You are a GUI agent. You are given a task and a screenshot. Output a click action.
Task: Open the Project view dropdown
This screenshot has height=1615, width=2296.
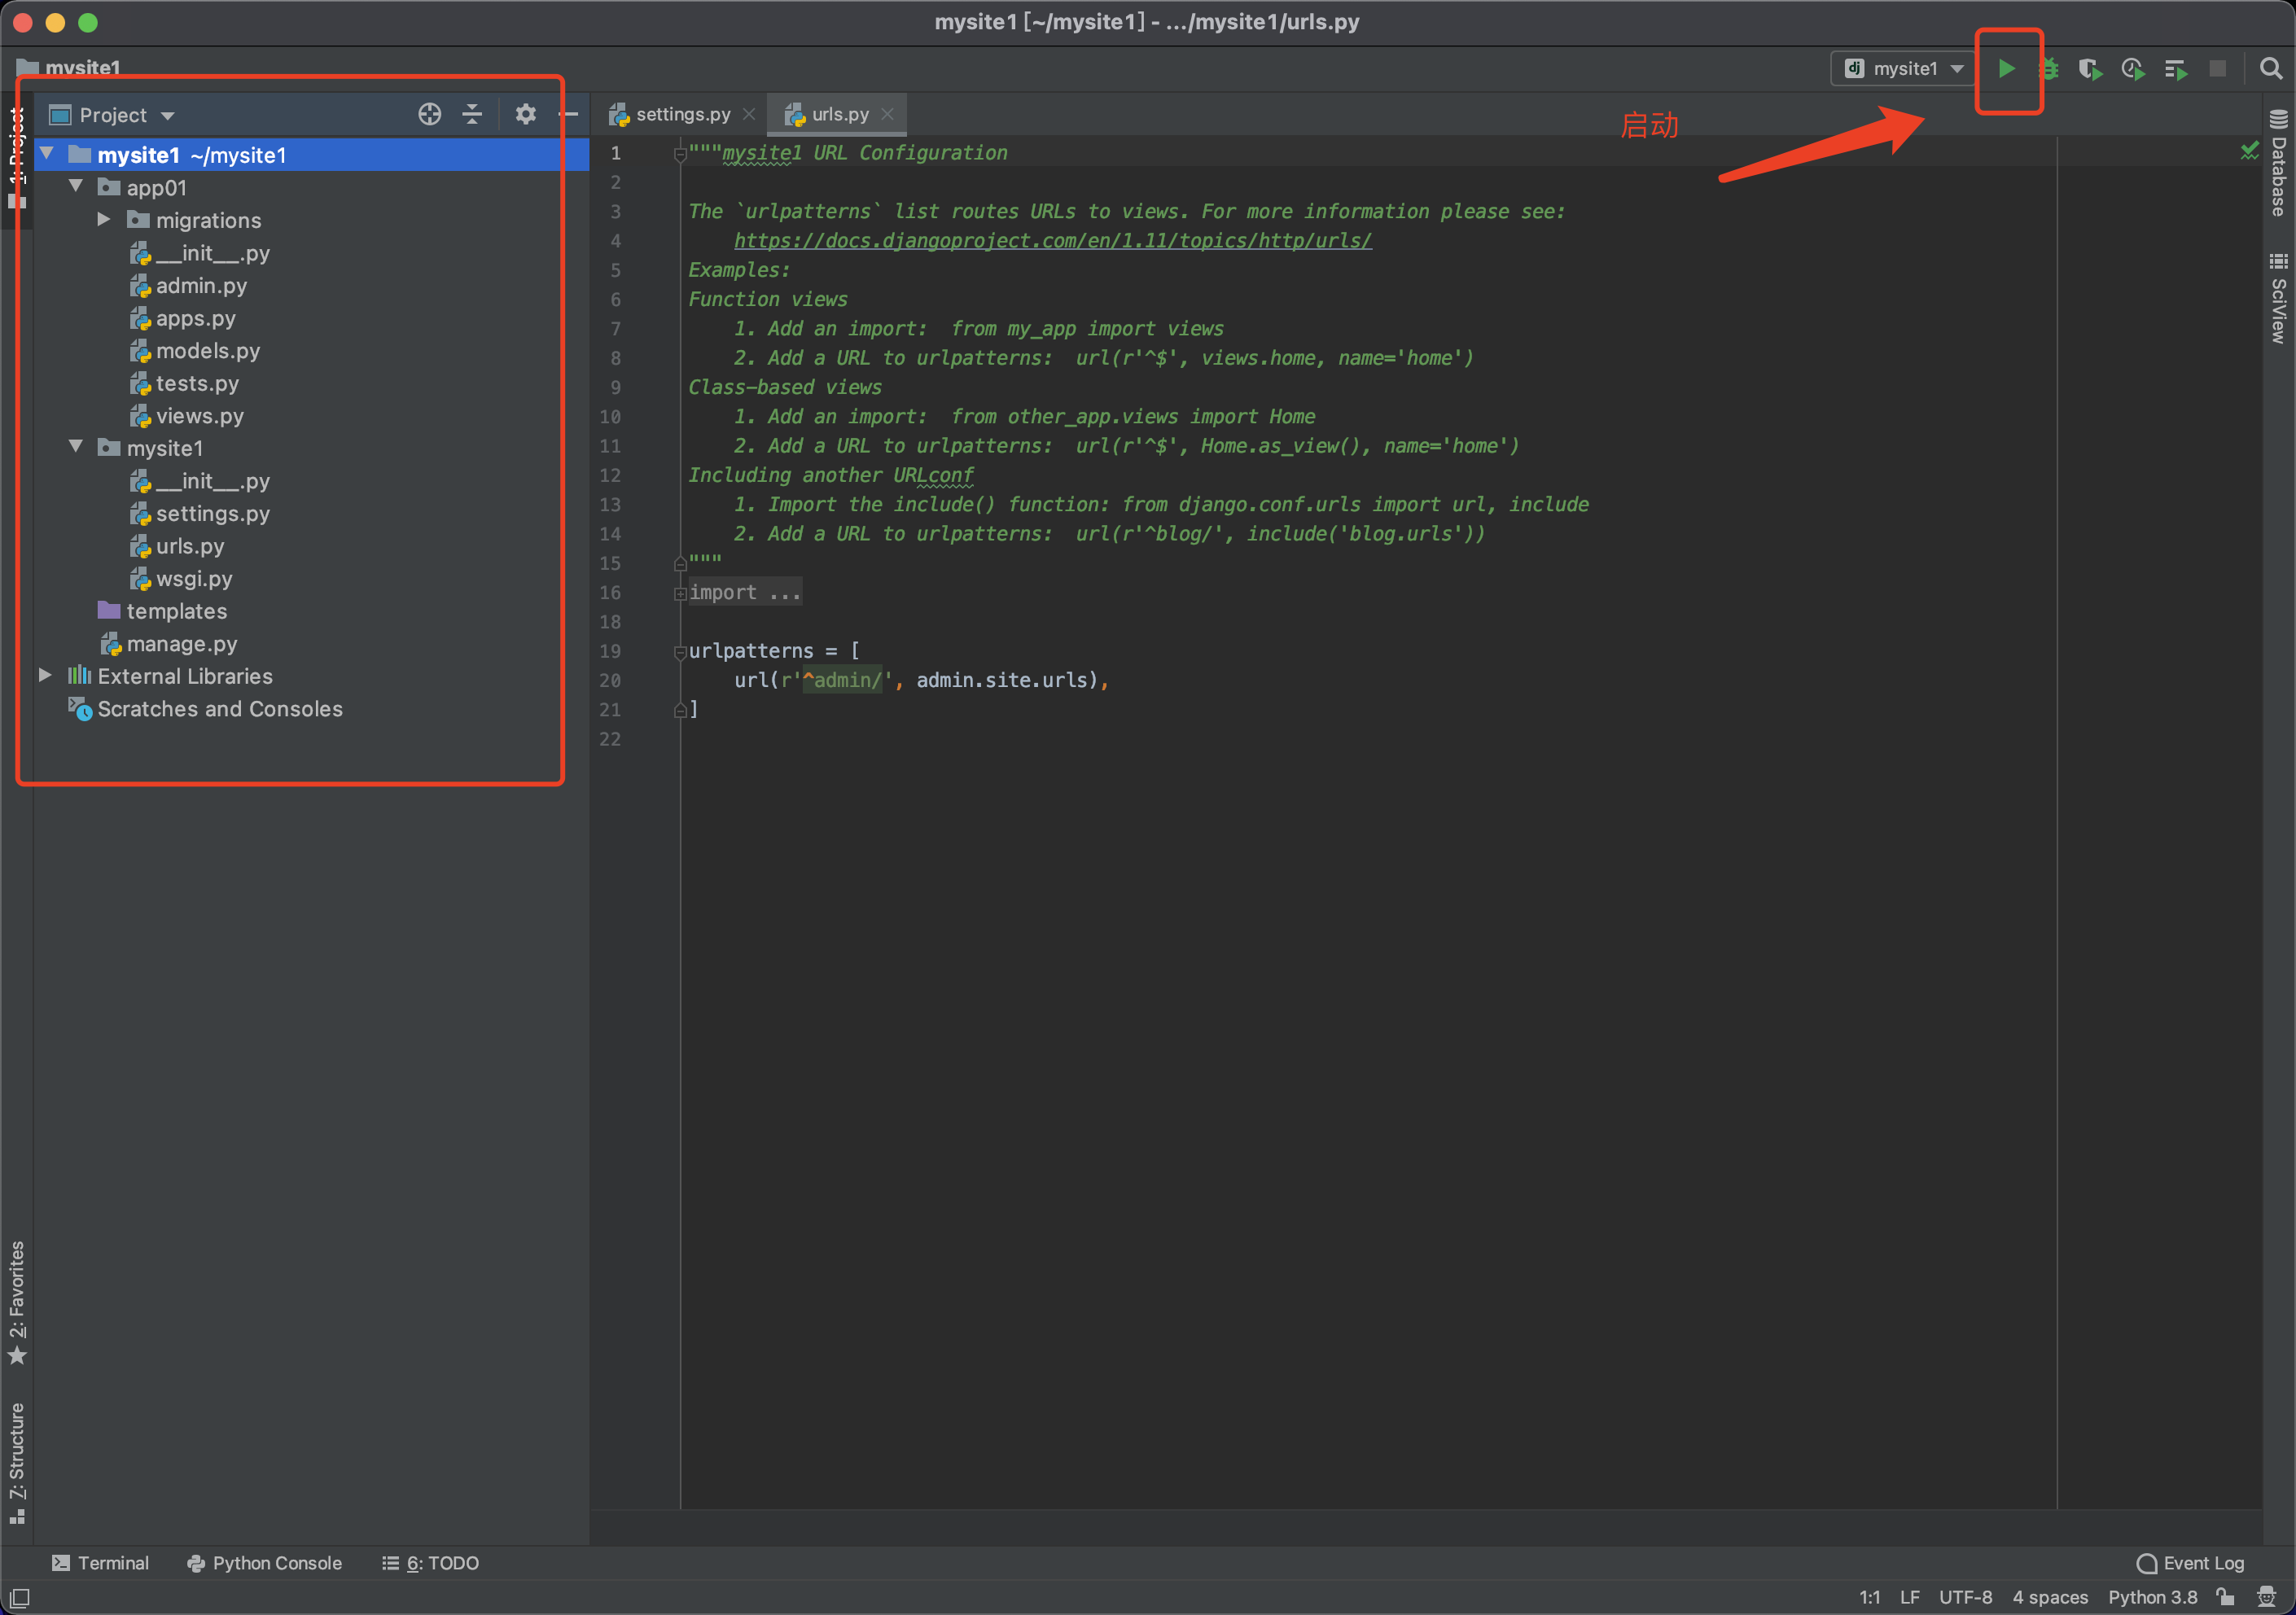[x=112, y=115]
